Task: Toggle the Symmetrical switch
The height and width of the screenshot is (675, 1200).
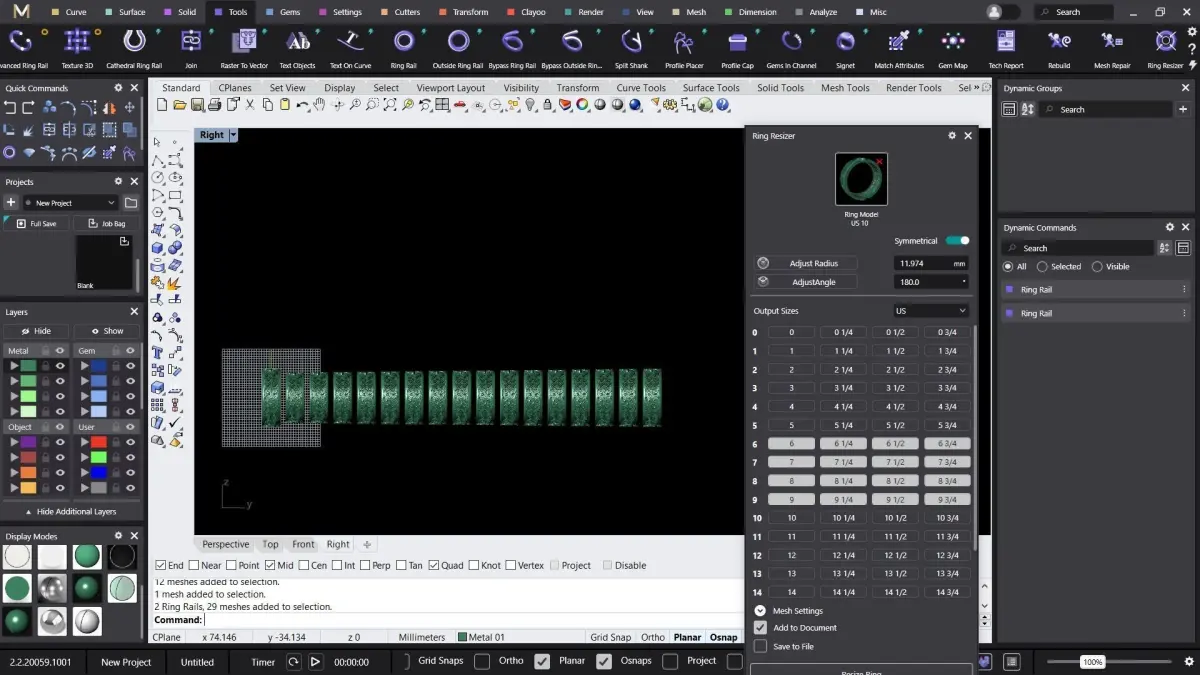Action: tap(957, 241)
